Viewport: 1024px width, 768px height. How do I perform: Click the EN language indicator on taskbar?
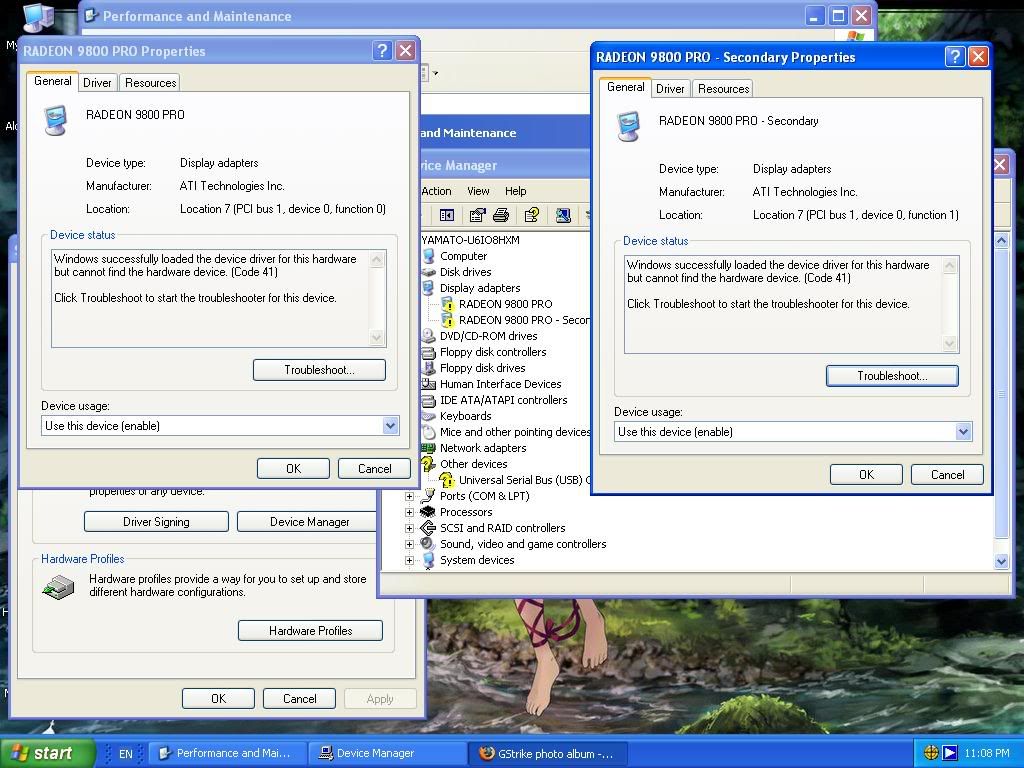[x=125, y=754]
